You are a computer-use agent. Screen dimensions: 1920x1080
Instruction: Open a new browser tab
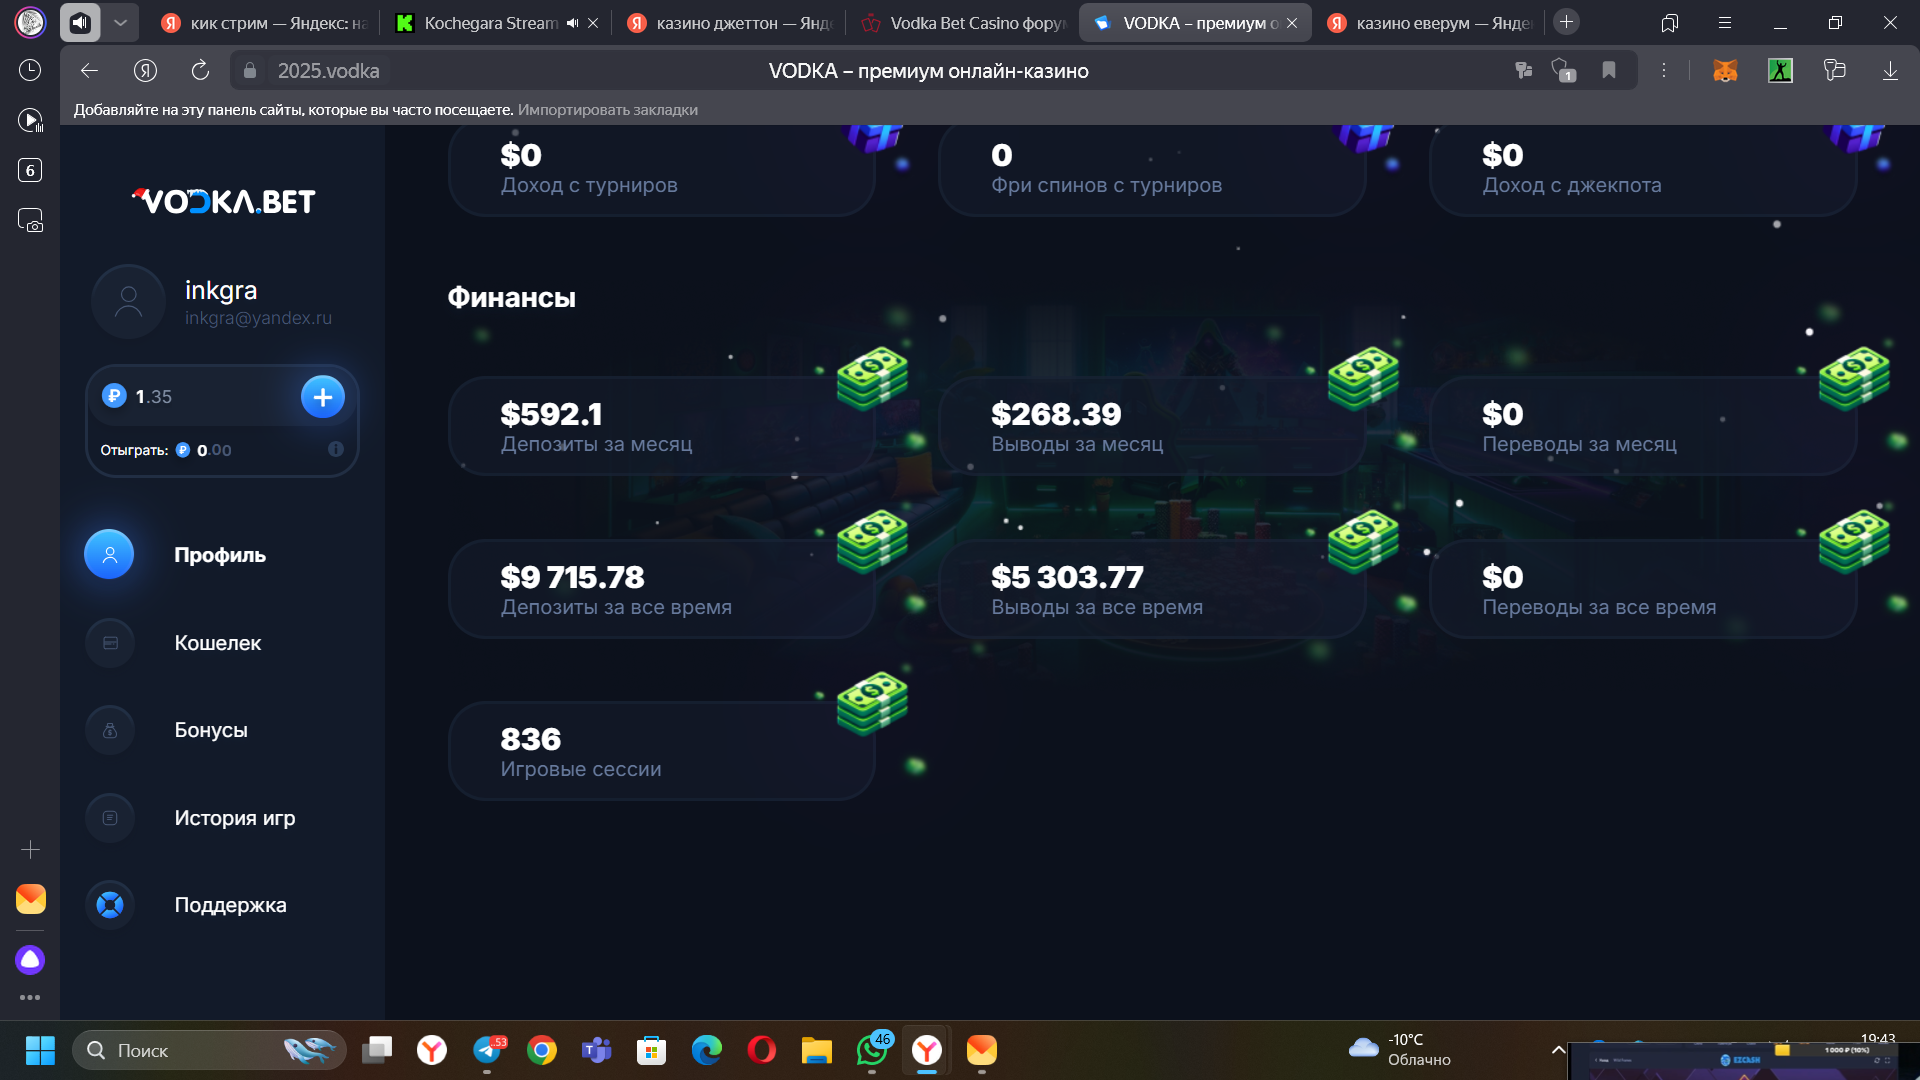click(x=1566, y=22)
